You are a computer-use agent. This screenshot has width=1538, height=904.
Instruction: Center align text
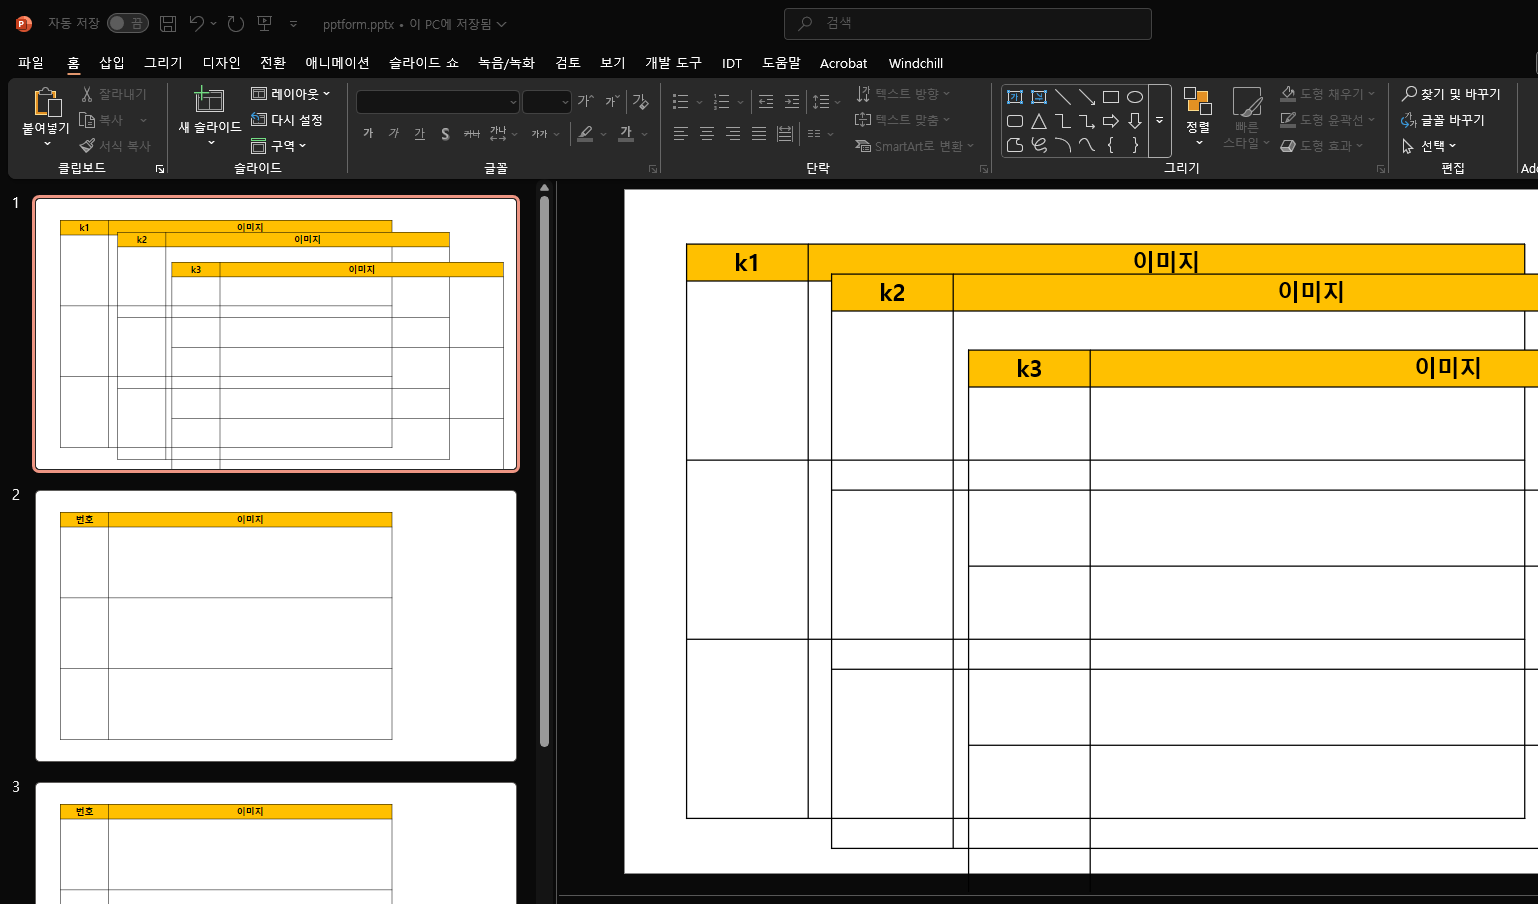click(707, 133)
